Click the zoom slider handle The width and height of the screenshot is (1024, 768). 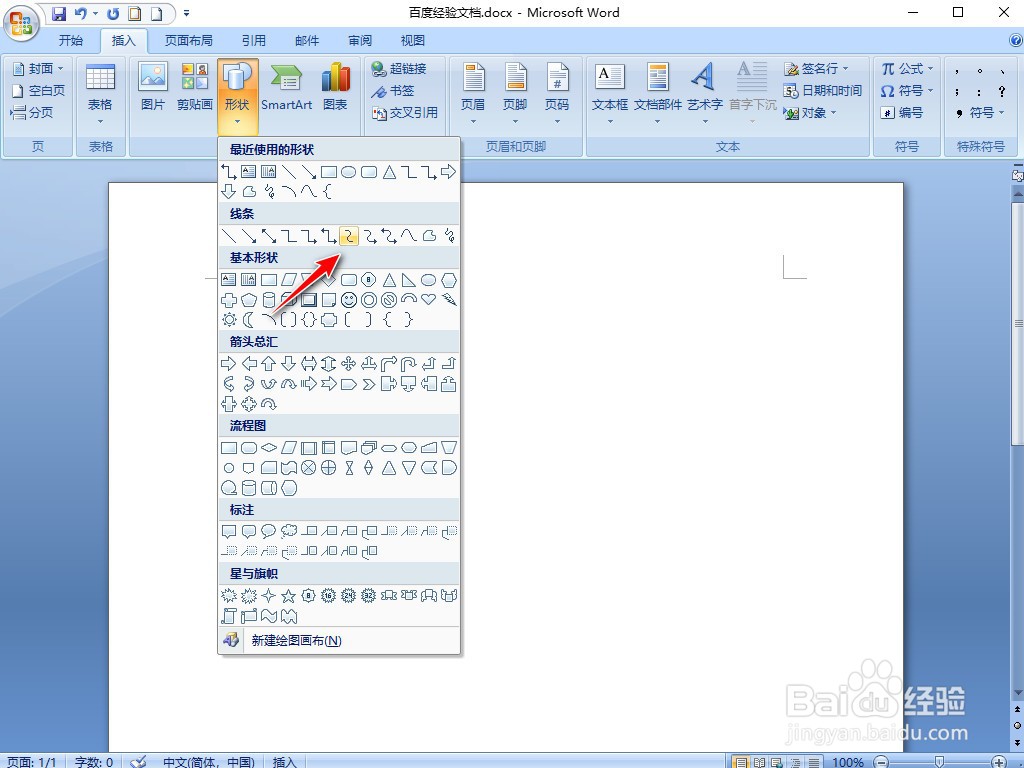[x=939, y=761]
